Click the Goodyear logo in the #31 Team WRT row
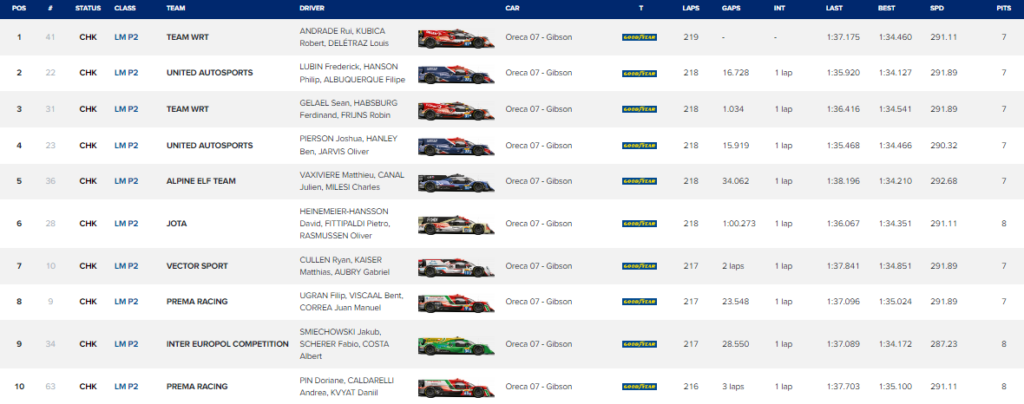The height and width of the screenshot is (404, 1024). coord(639,109)
